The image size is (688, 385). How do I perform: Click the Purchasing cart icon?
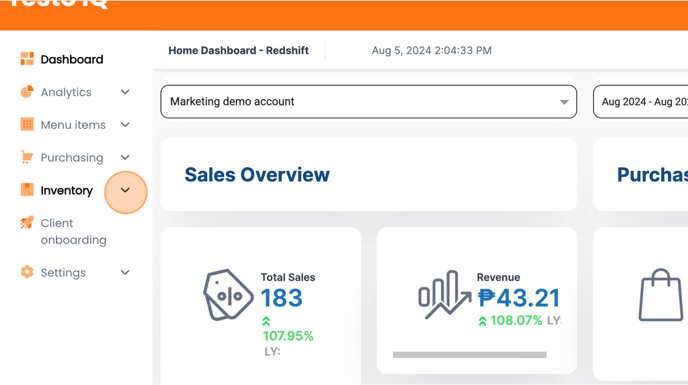click(27, 157)
